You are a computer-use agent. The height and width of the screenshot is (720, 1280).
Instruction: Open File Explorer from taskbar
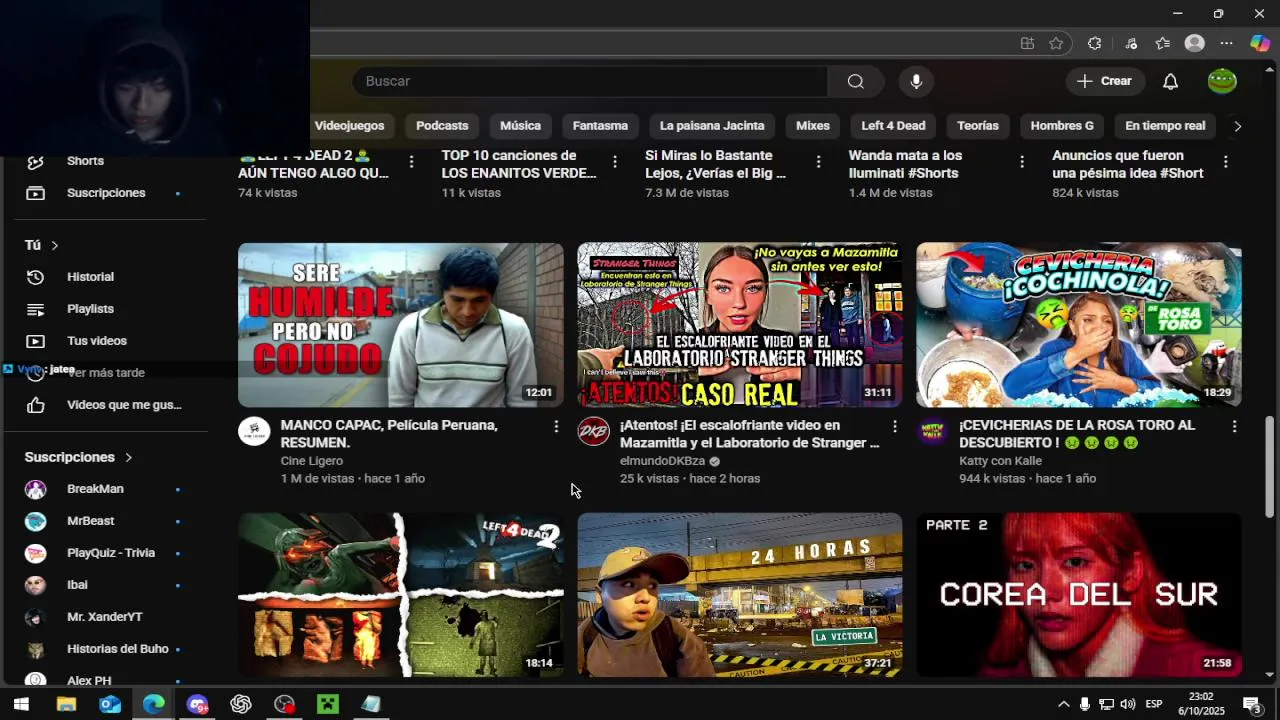click(x=66, y=704)
